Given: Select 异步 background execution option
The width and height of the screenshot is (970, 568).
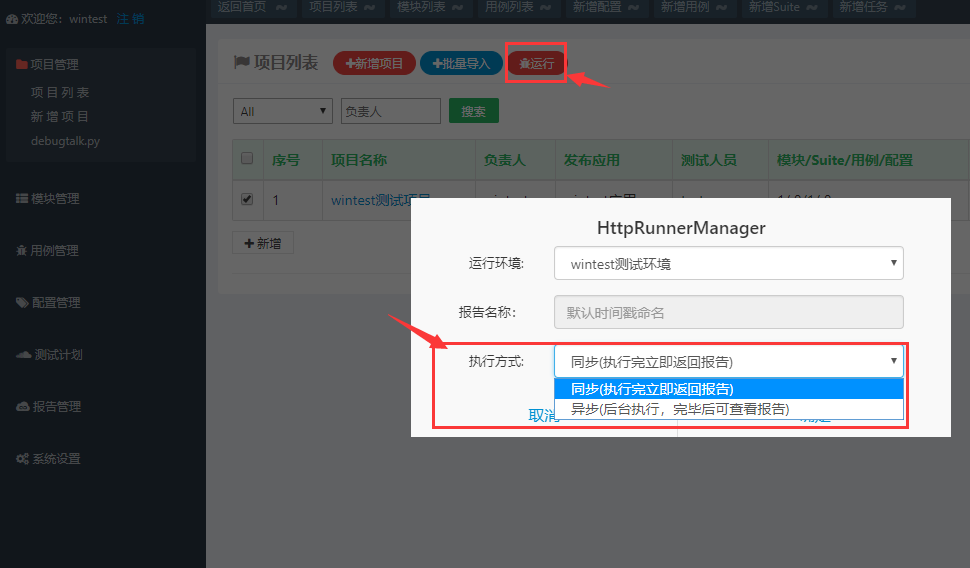Looking at the screenshot, I should (x=680, y=409).
